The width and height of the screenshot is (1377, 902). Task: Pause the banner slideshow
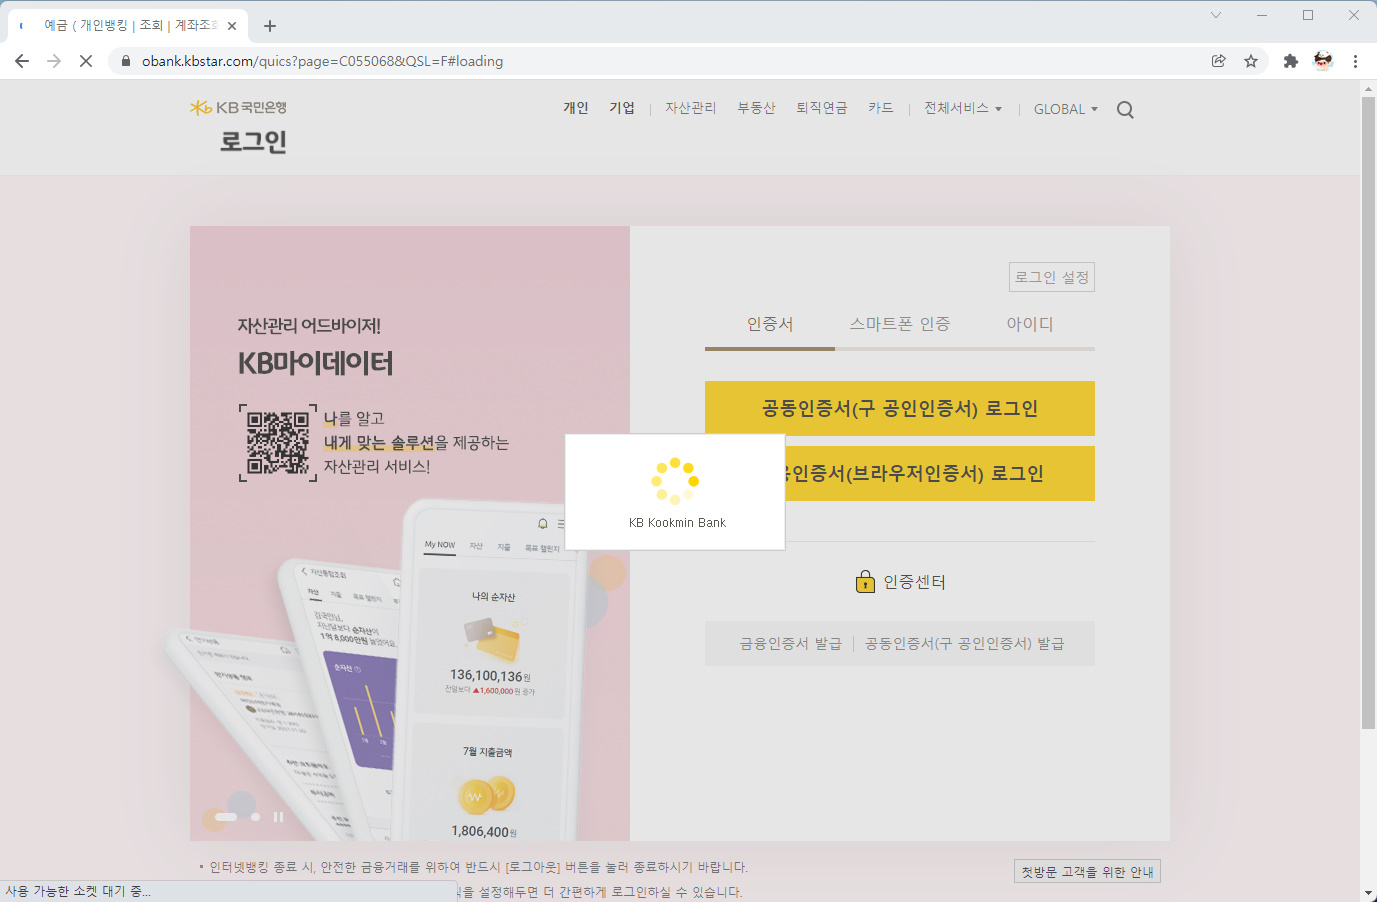(x=278, y=817)
